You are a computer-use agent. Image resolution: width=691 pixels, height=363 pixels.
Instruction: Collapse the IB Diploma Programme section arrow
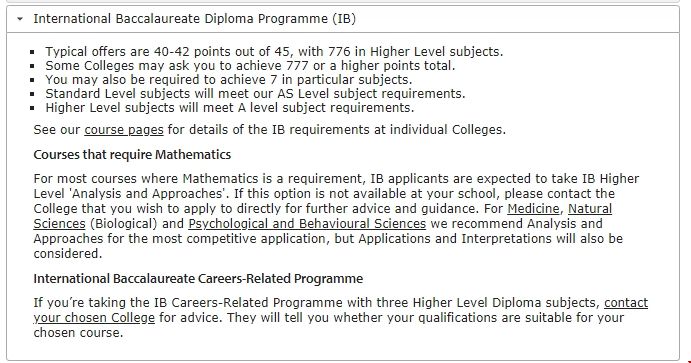(x=20, y=19)
